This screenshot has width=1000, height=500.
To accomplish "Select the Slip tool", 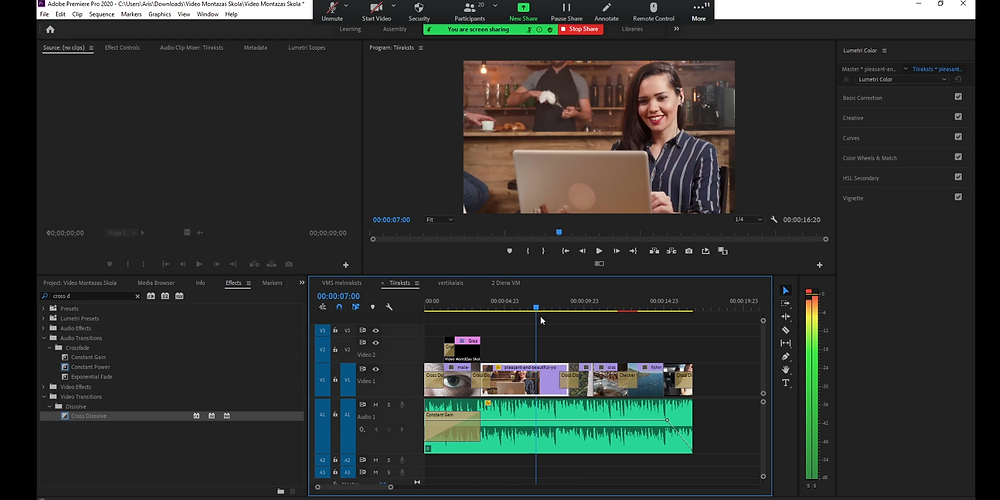I will click(x=786, y=343).
